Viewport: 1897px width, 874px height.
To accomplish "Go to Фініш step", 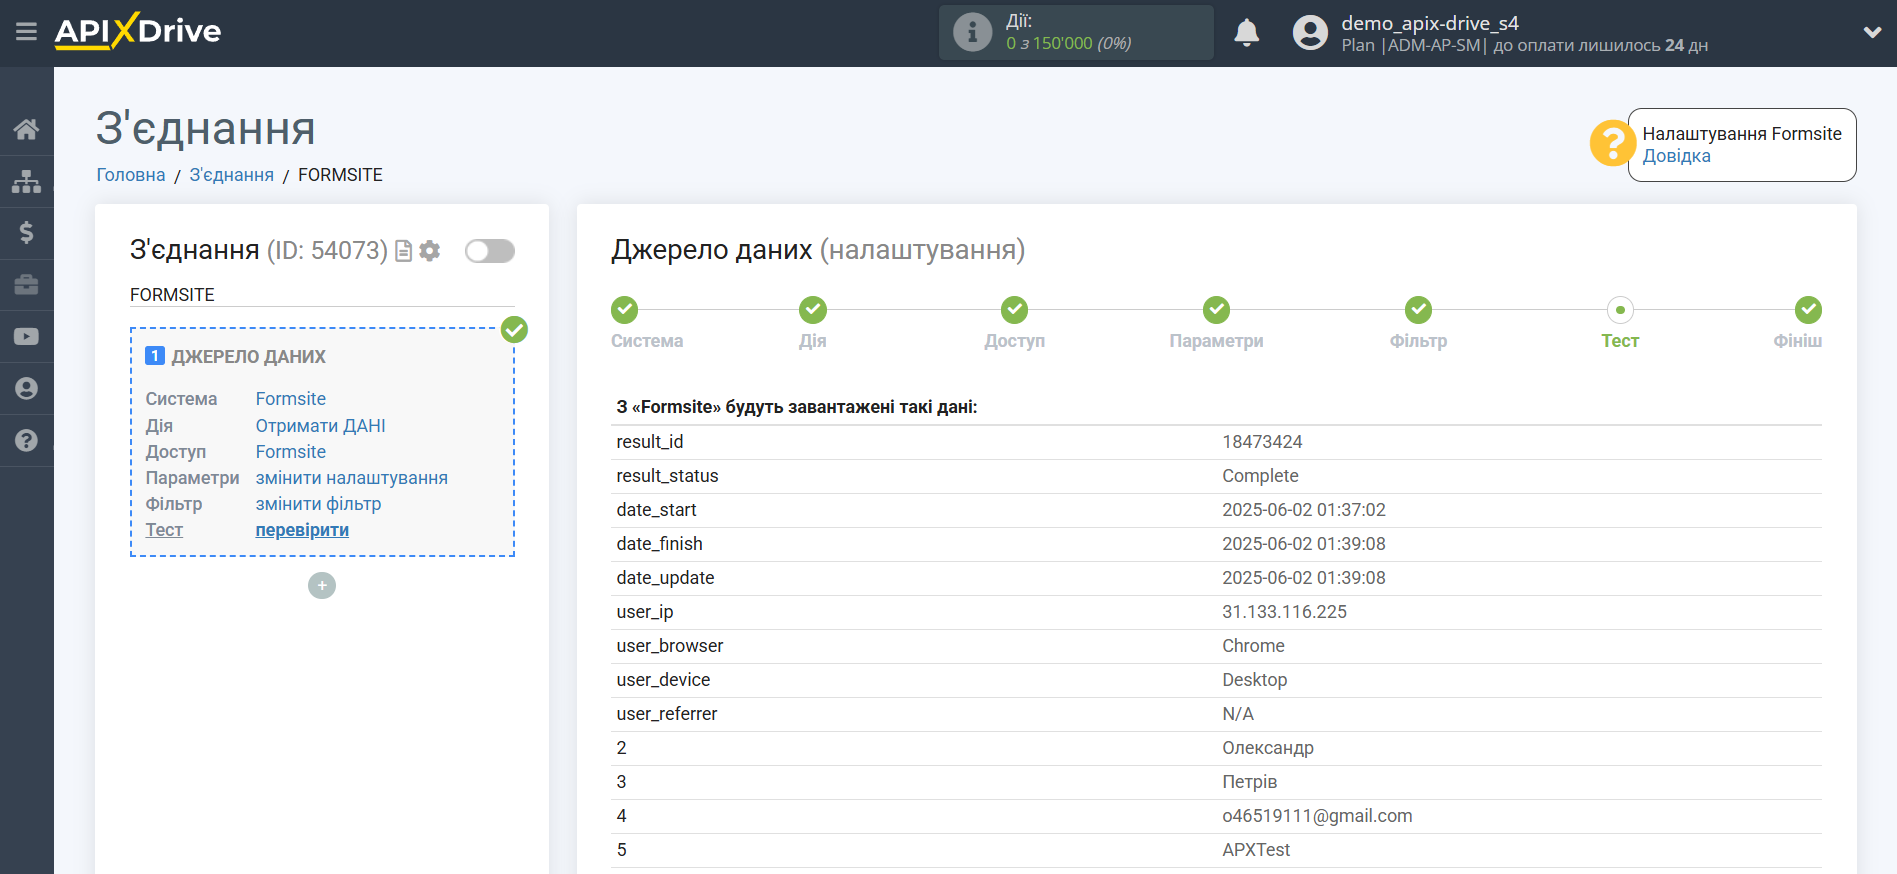I will point(1808,310).
